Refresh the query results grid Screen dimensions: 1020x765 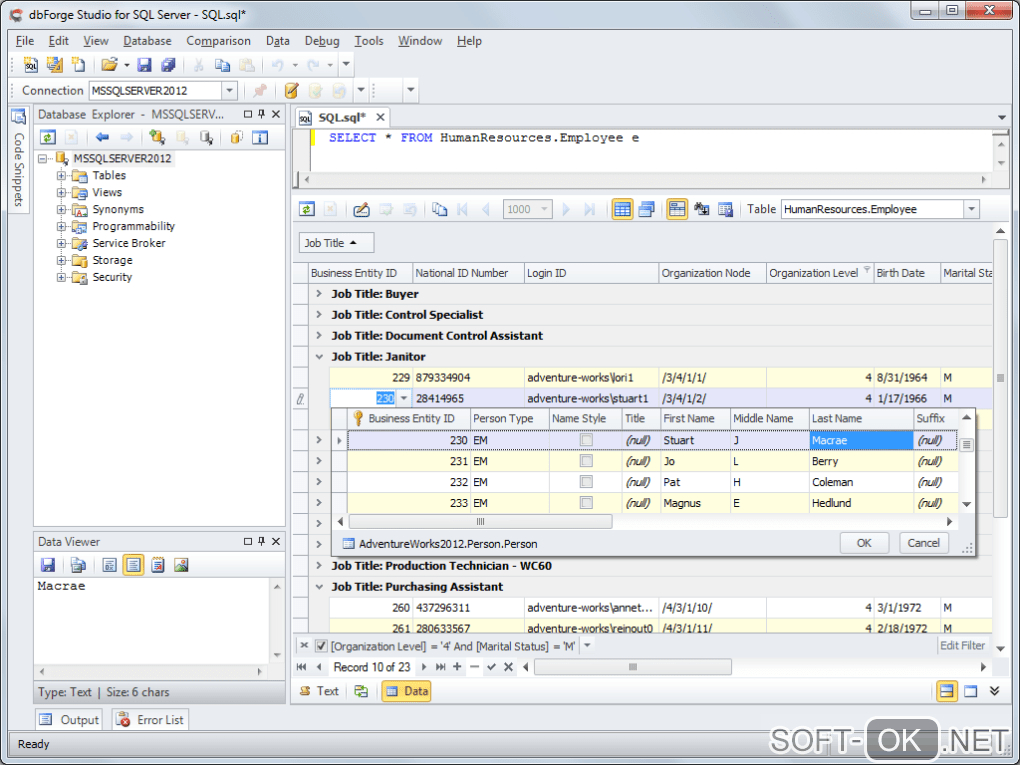pos(307,209)
